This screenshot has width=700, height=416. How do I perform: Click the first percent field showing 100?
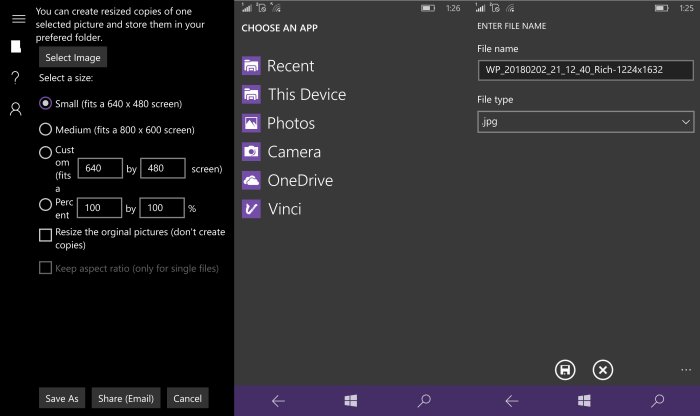pos(99,208)
